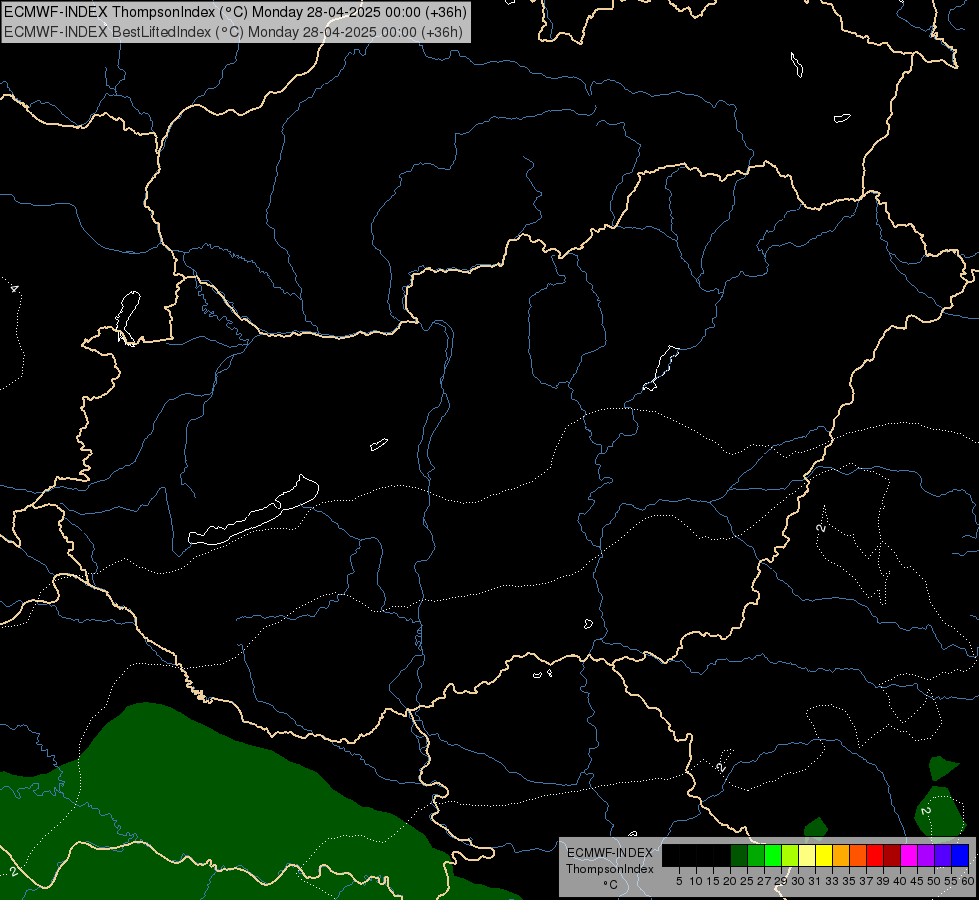Select the magenta 40–45 legend swatch
Image resolution: width=979 pixels, height=900 pixels.
[x=910, y=855]
